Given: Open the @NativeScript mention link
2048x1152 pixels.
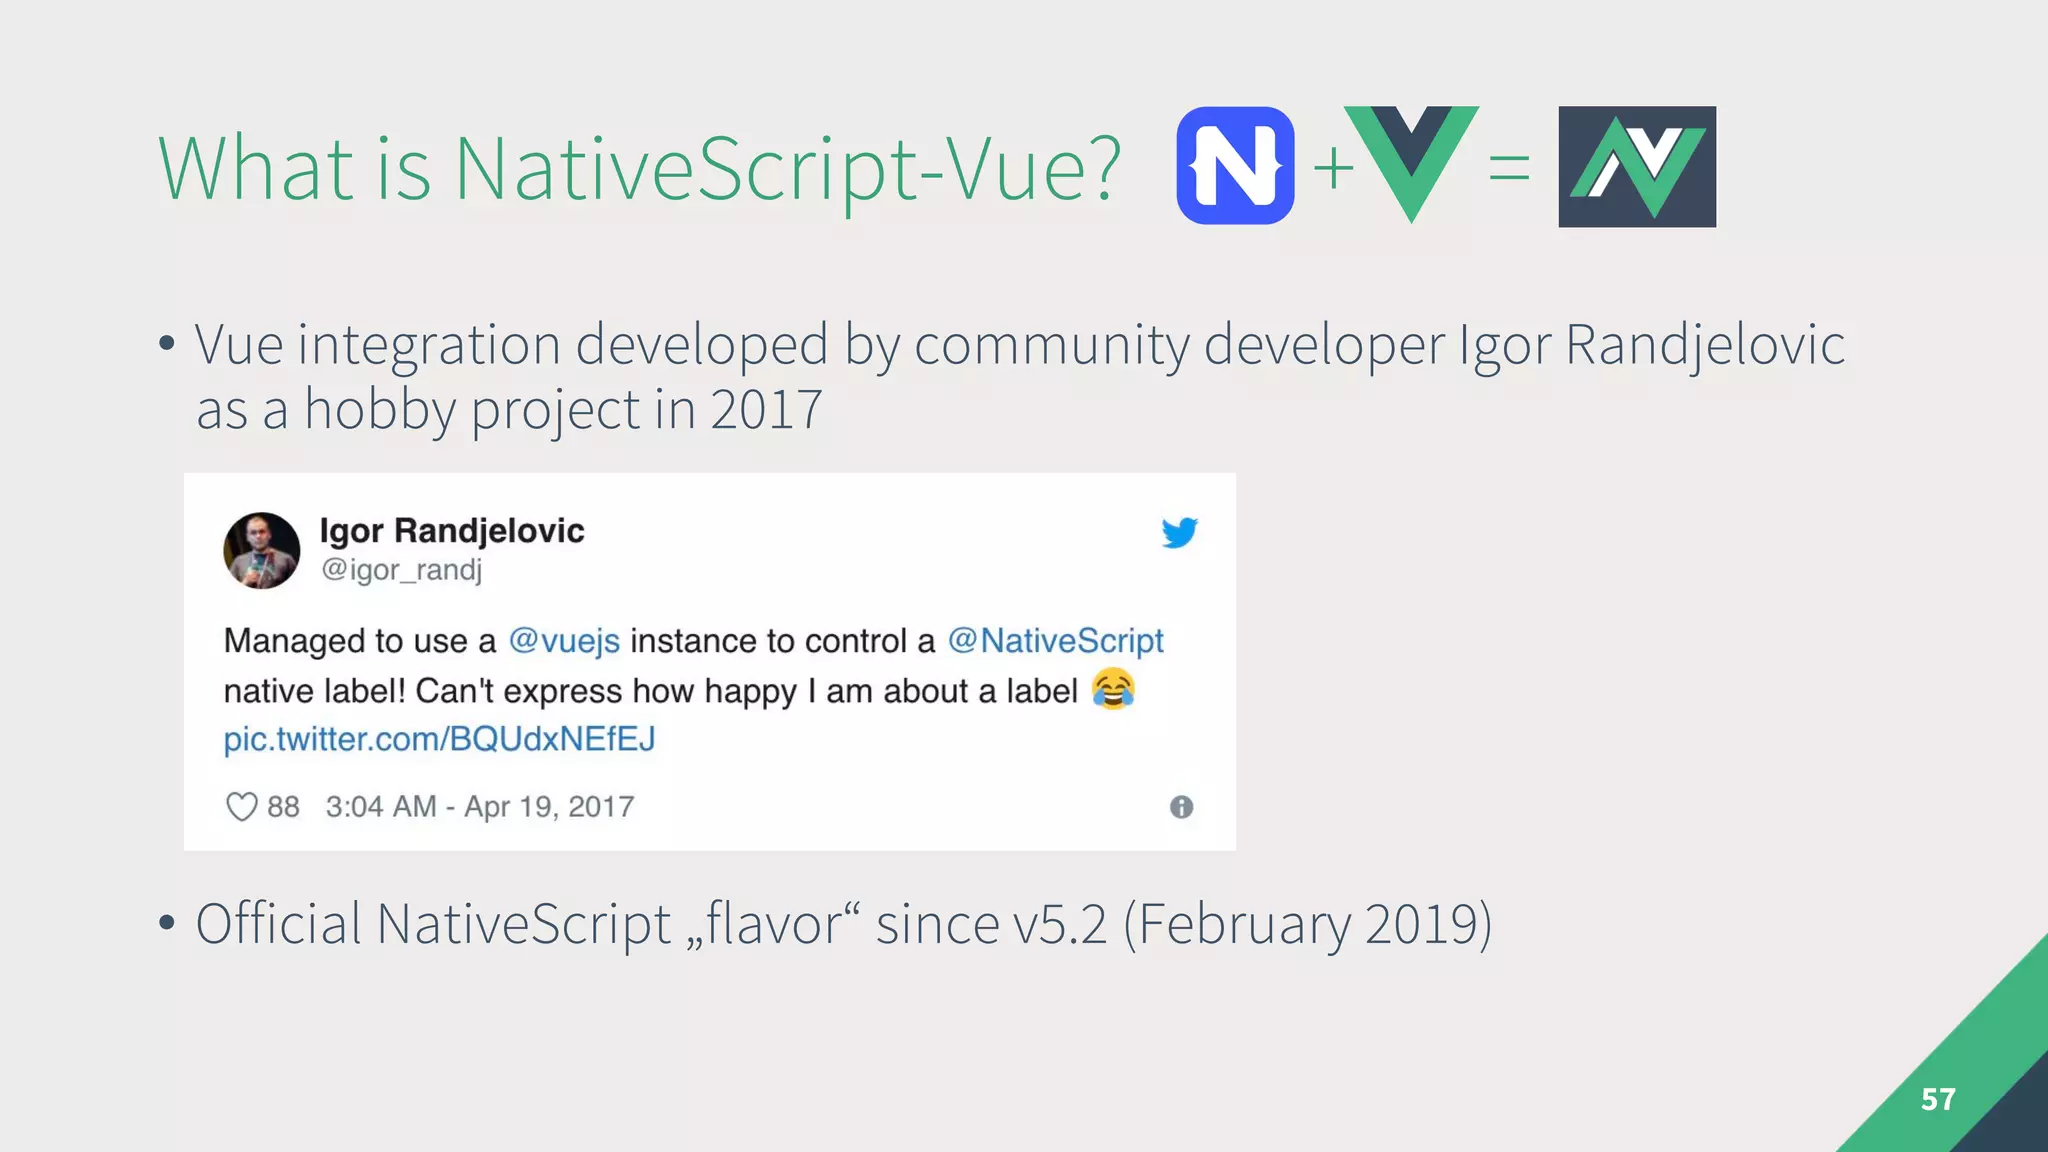Looking at the screenshot, I should tap(1055, 640).
